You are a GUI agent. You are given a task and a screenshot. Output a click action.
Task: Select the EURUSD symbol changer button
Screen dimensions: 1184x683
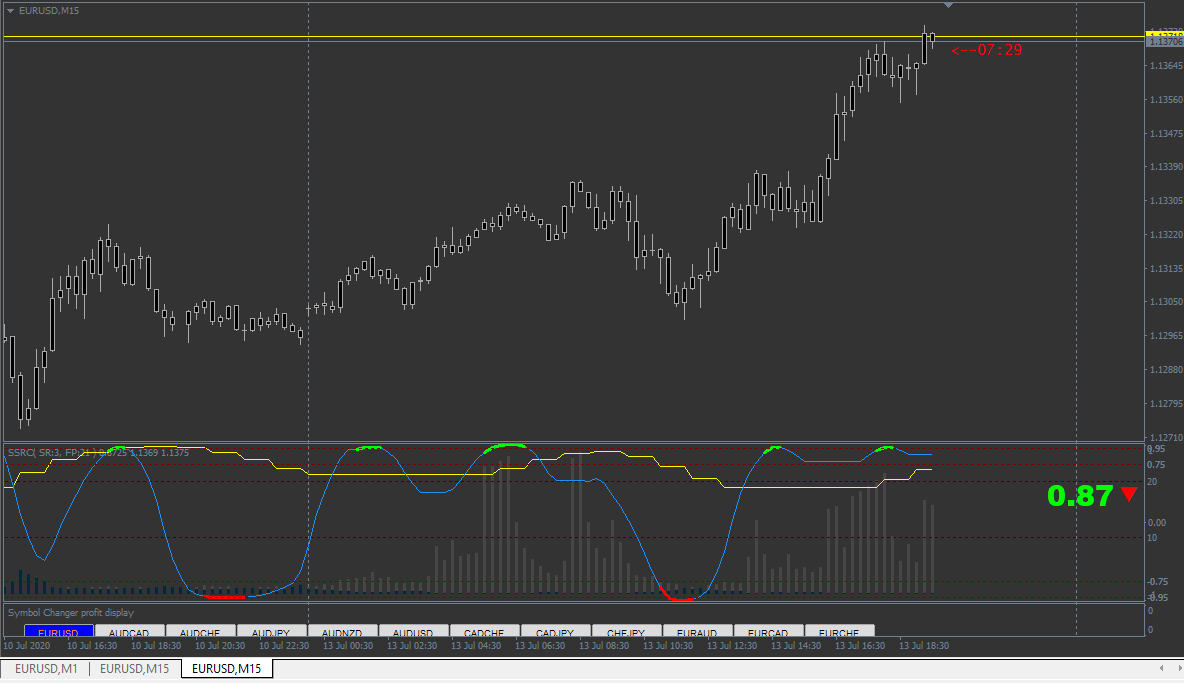[x=58, y=632]
